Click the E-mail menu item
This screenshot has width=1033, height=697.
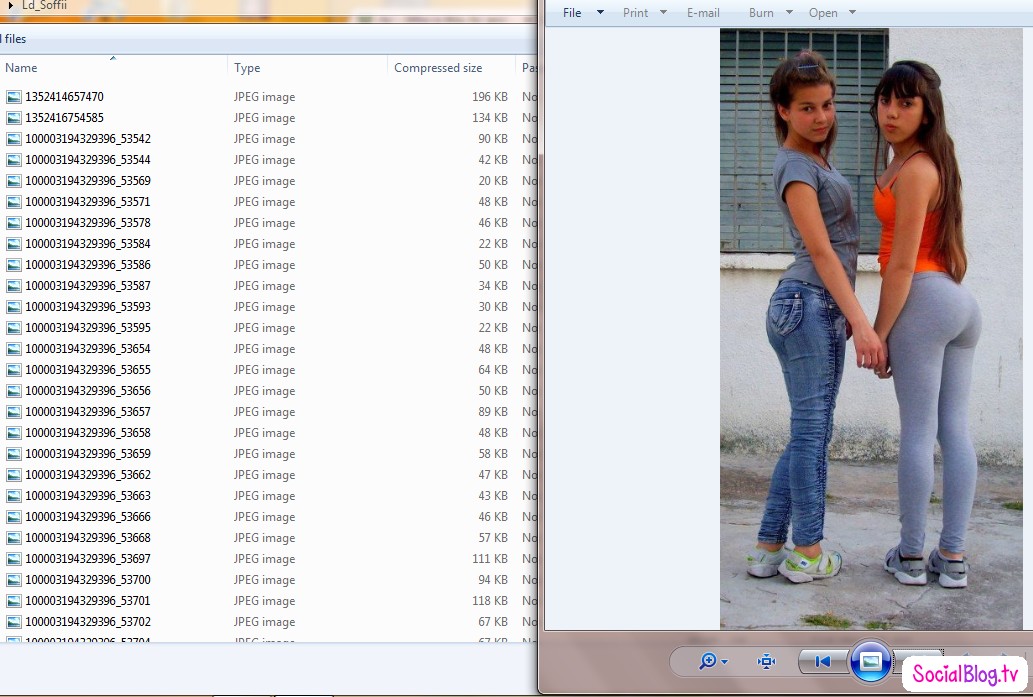coord(703,13)
